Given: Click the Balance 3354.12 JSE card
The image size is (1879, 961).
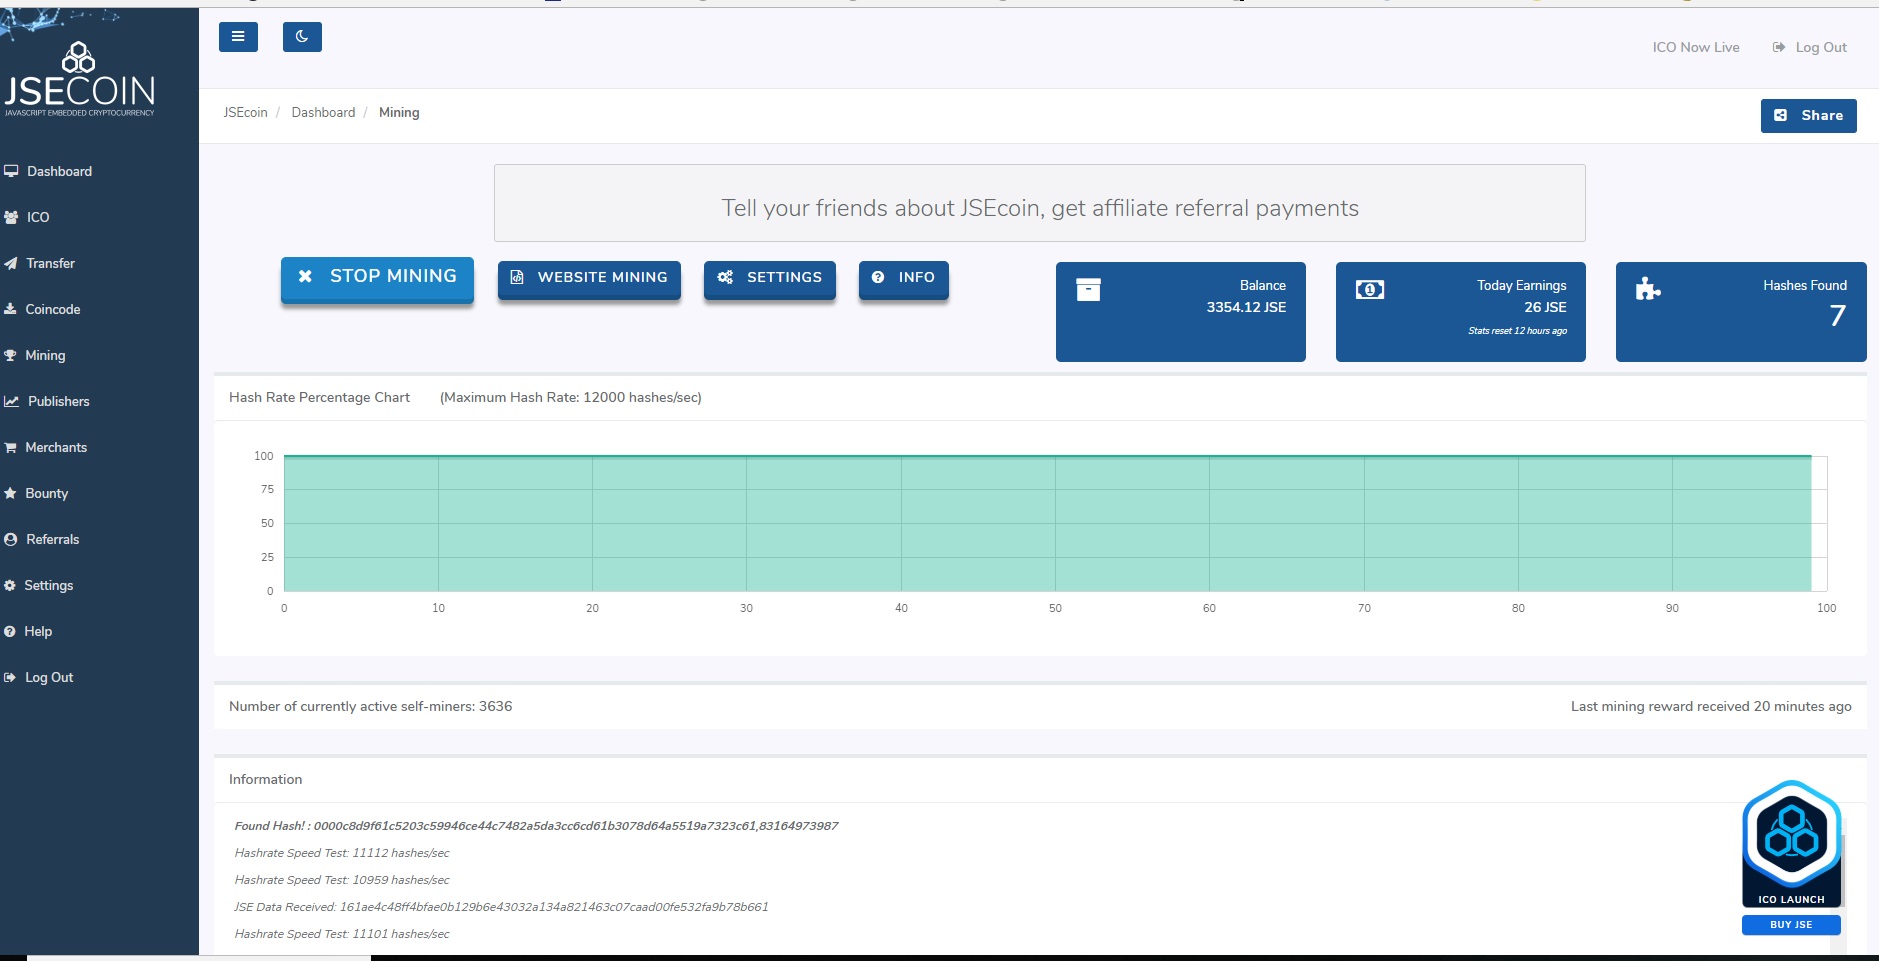Looking at the screenshot, I should click(1181, 312).
